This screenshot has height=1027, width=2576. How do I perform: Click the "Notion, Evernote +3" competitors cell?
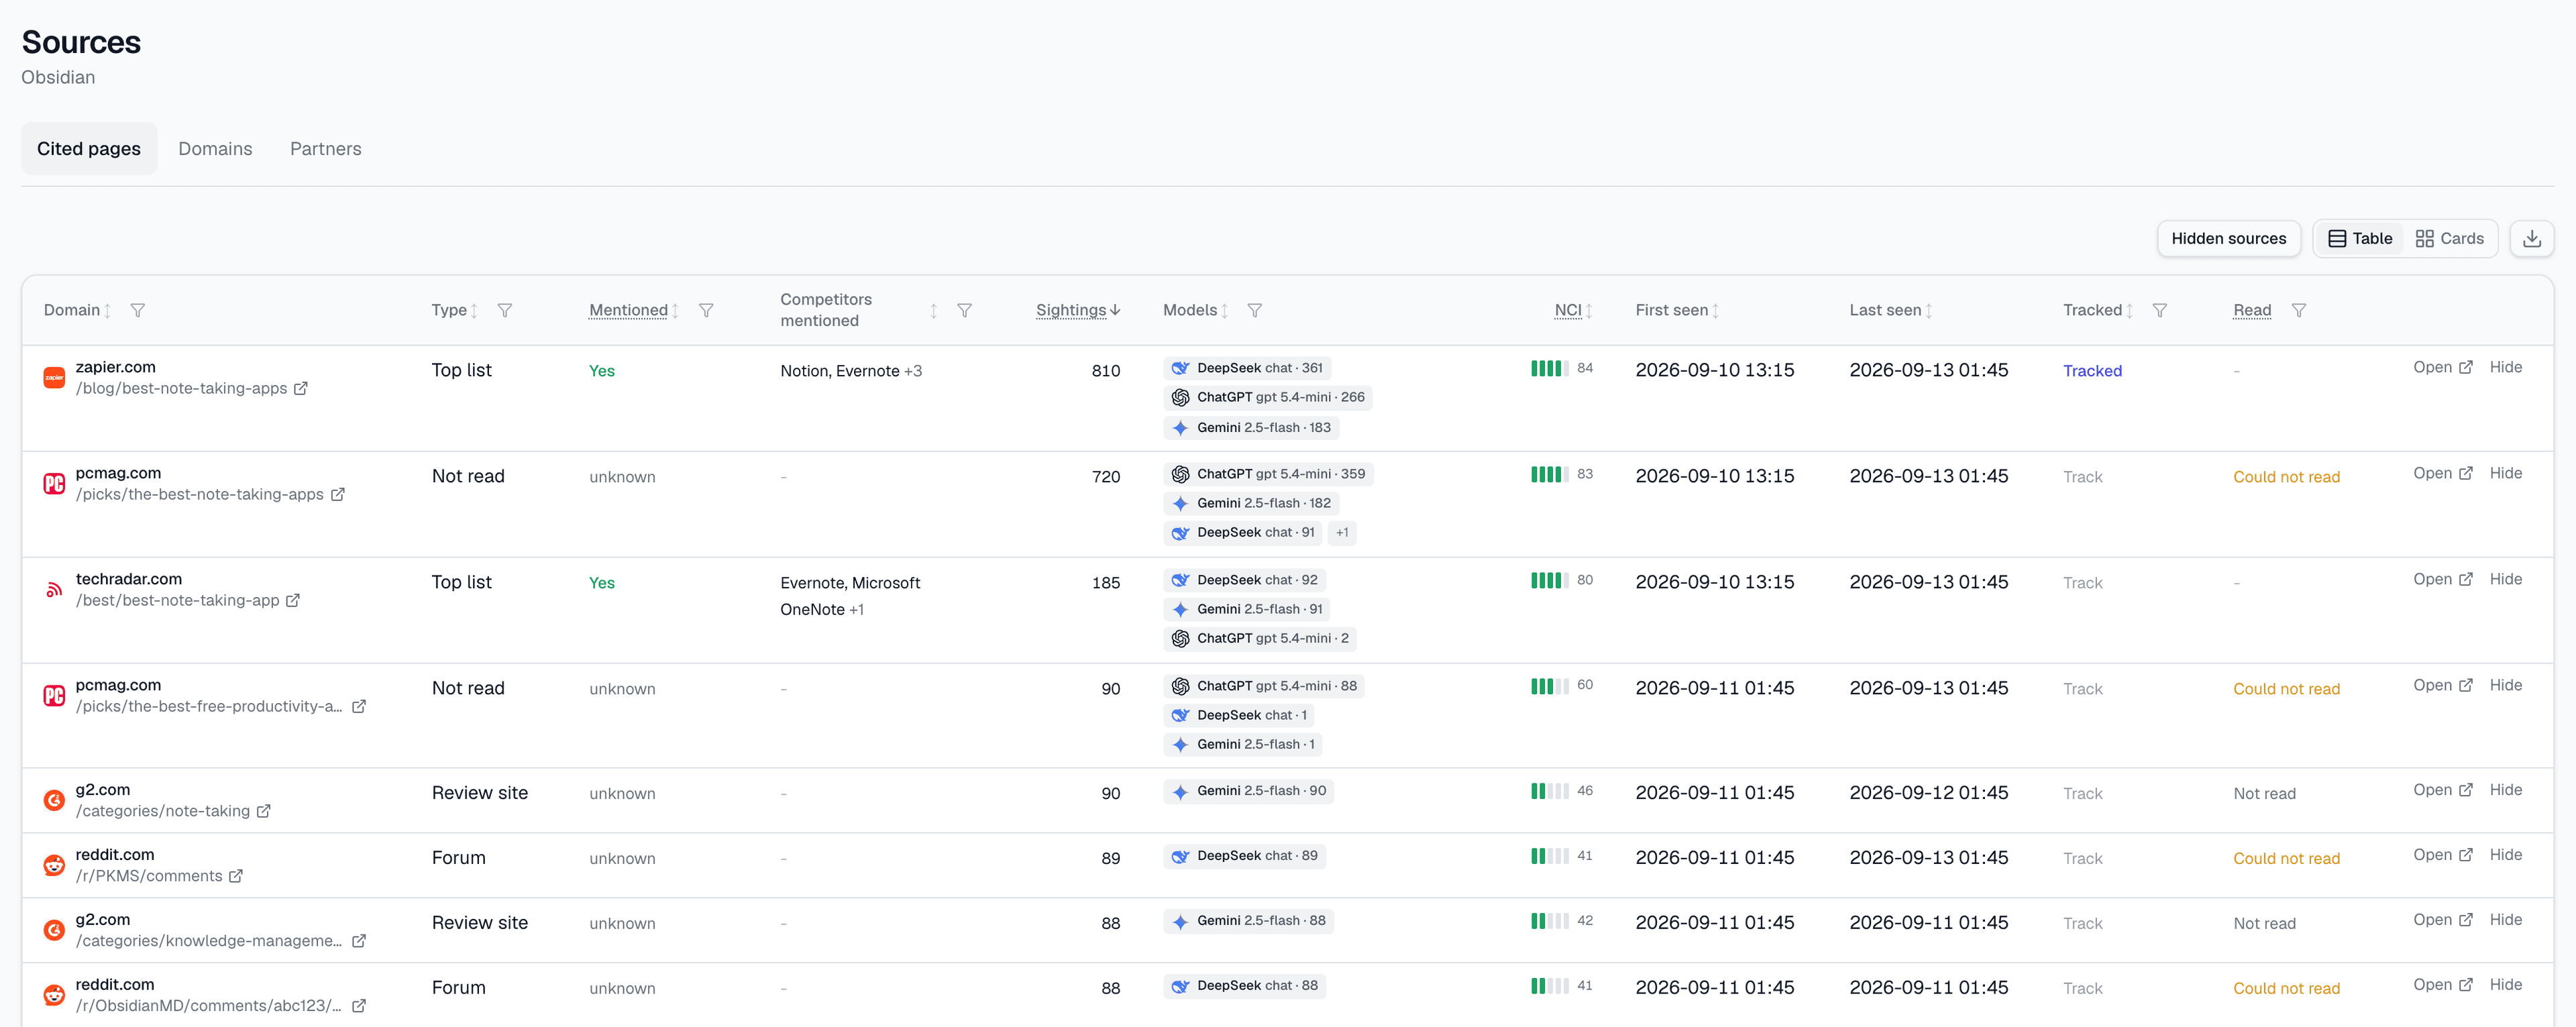click(851, 371)
